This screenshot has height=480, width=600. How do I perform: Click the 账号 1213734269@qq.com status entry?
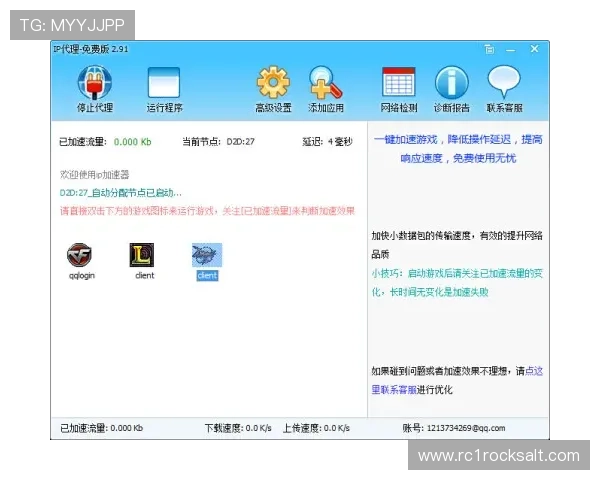click(x=454, y=428)
